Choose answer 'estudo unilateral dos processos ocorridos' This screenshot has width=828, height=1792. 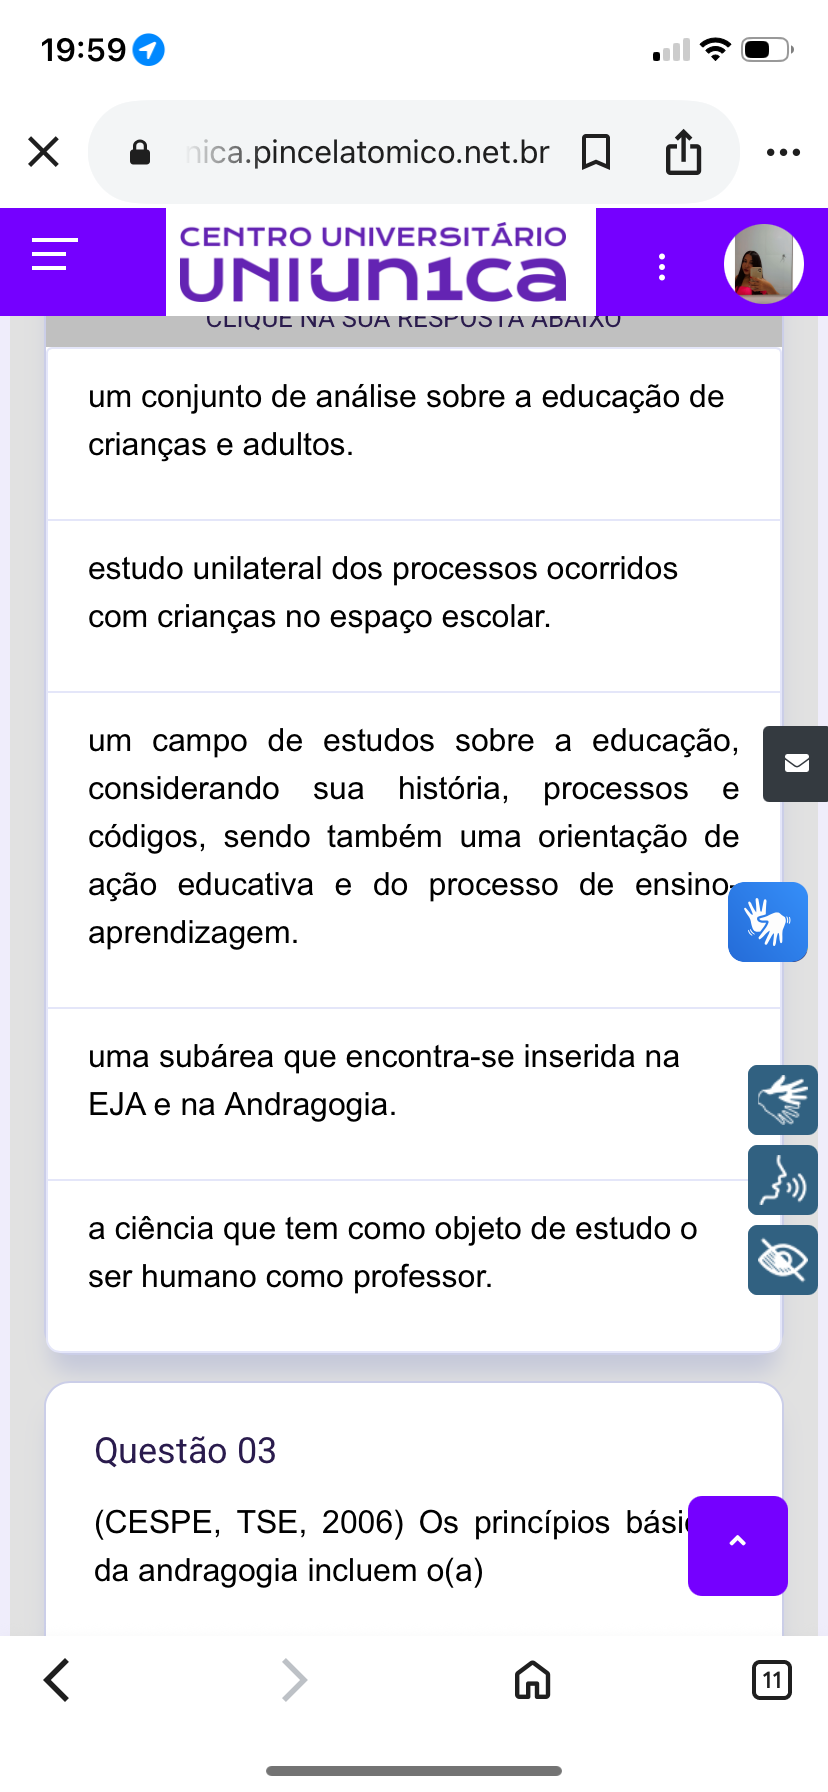pos(382,593)
